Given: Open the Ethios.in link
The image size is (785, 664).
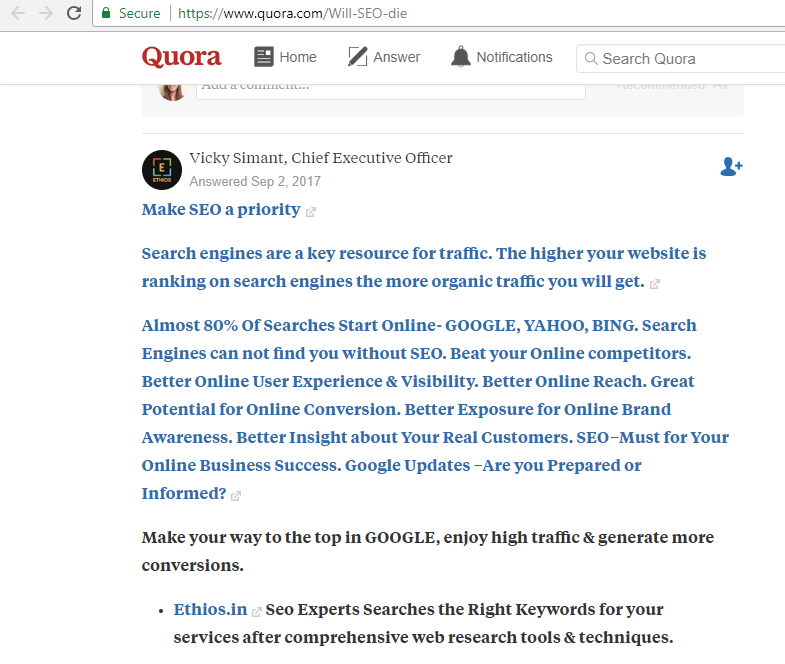Looking at the screenshot, I should tap(210, 609).
